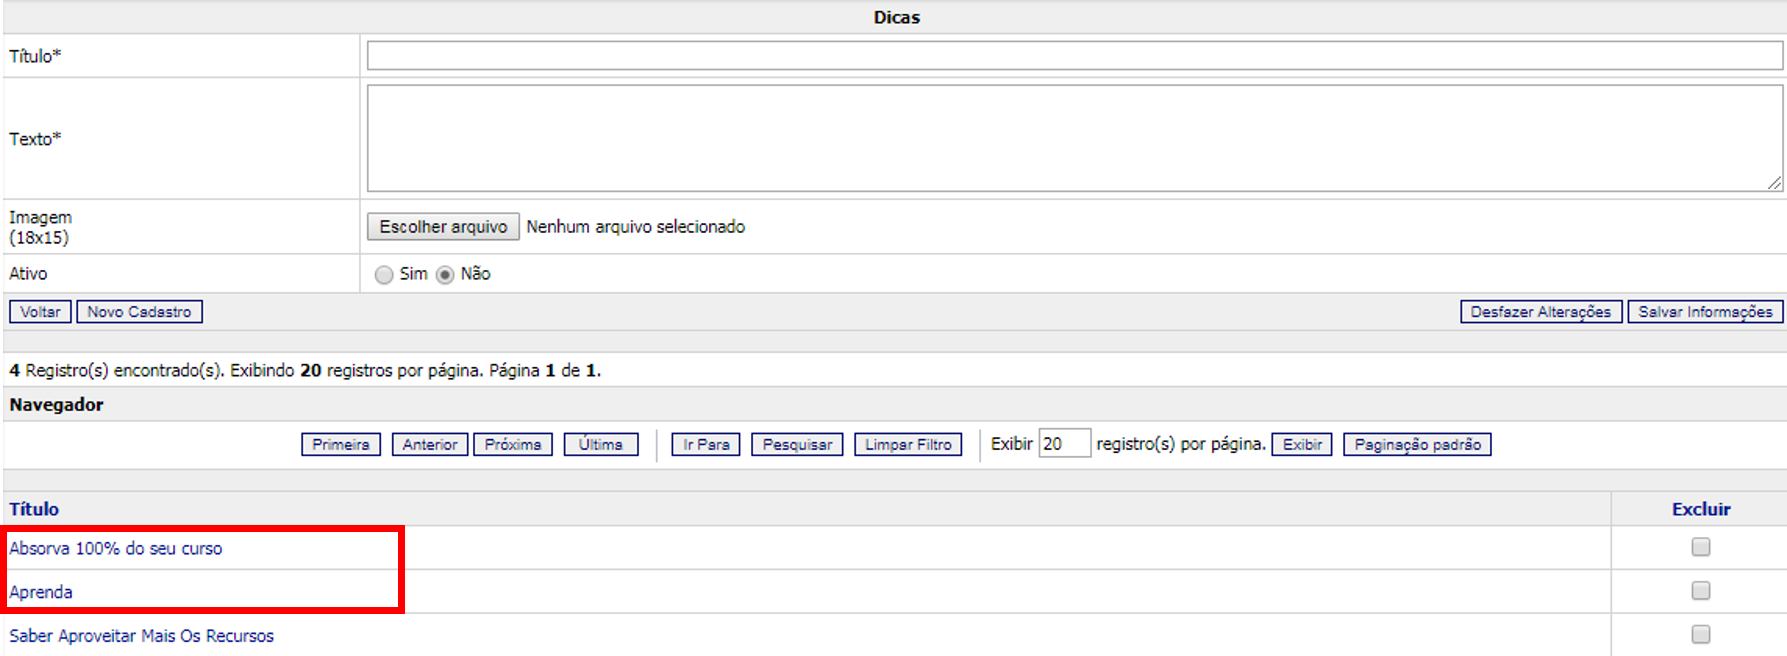Check Excluir box for Aprenda row
This screenshot has width=1787, height=656.
point(1700,591)
